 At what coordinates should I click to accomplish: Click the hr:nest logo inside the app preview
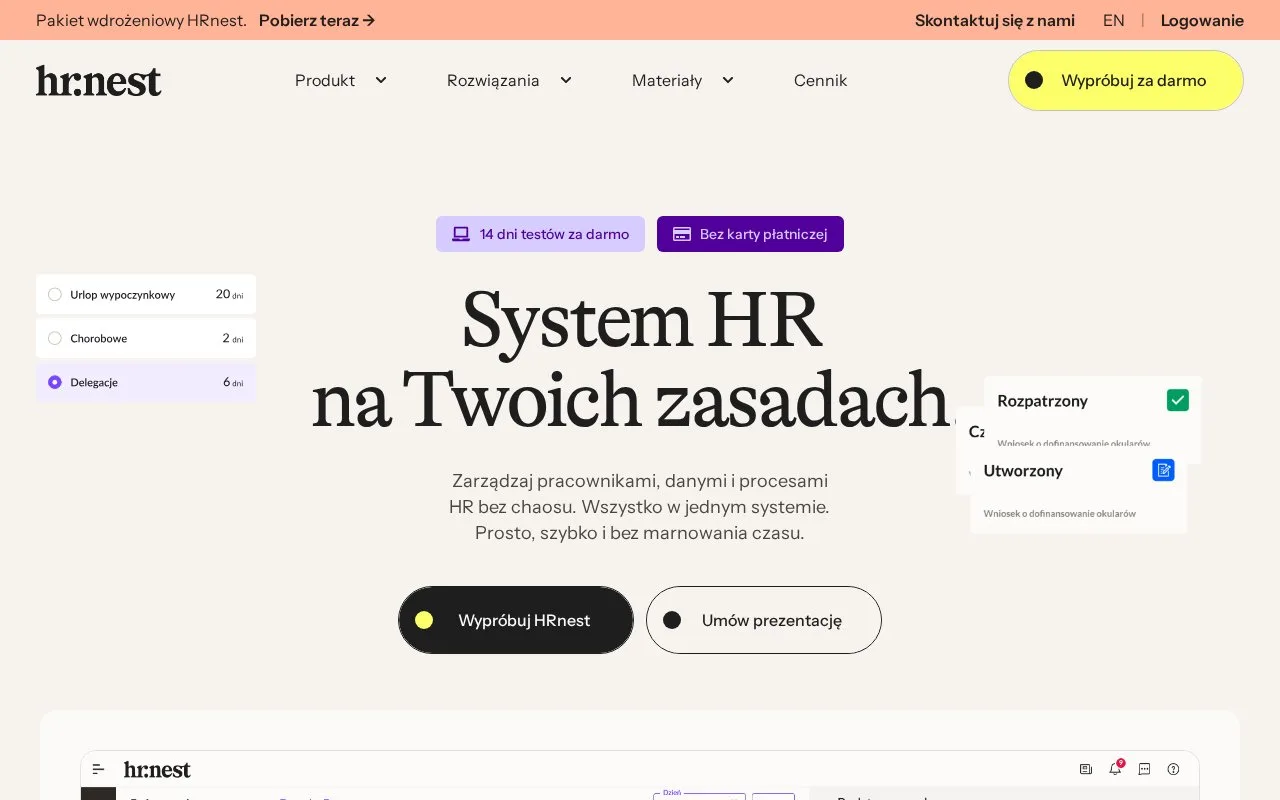(157, 770)
